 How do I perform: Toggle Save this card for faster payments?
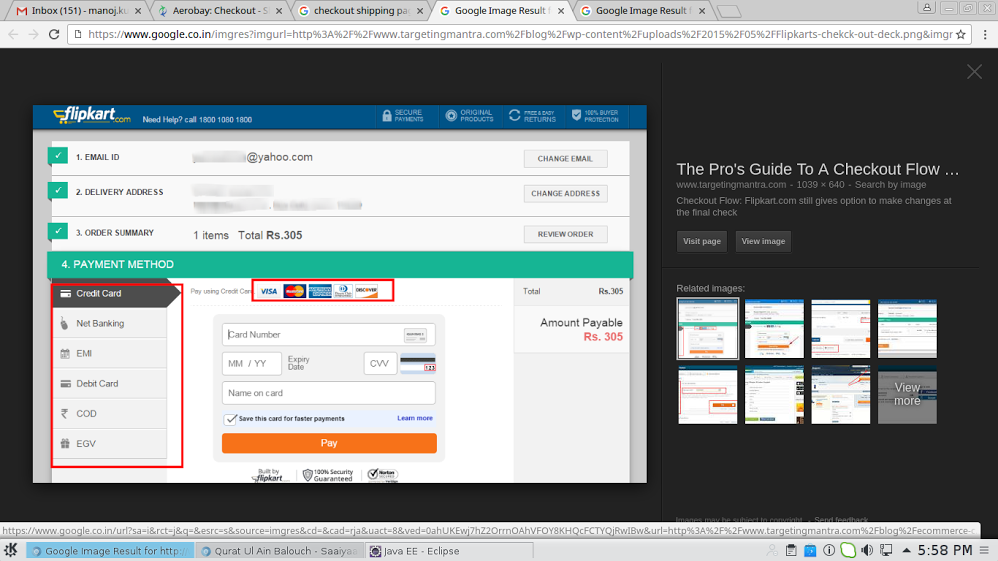click(230, 419)
